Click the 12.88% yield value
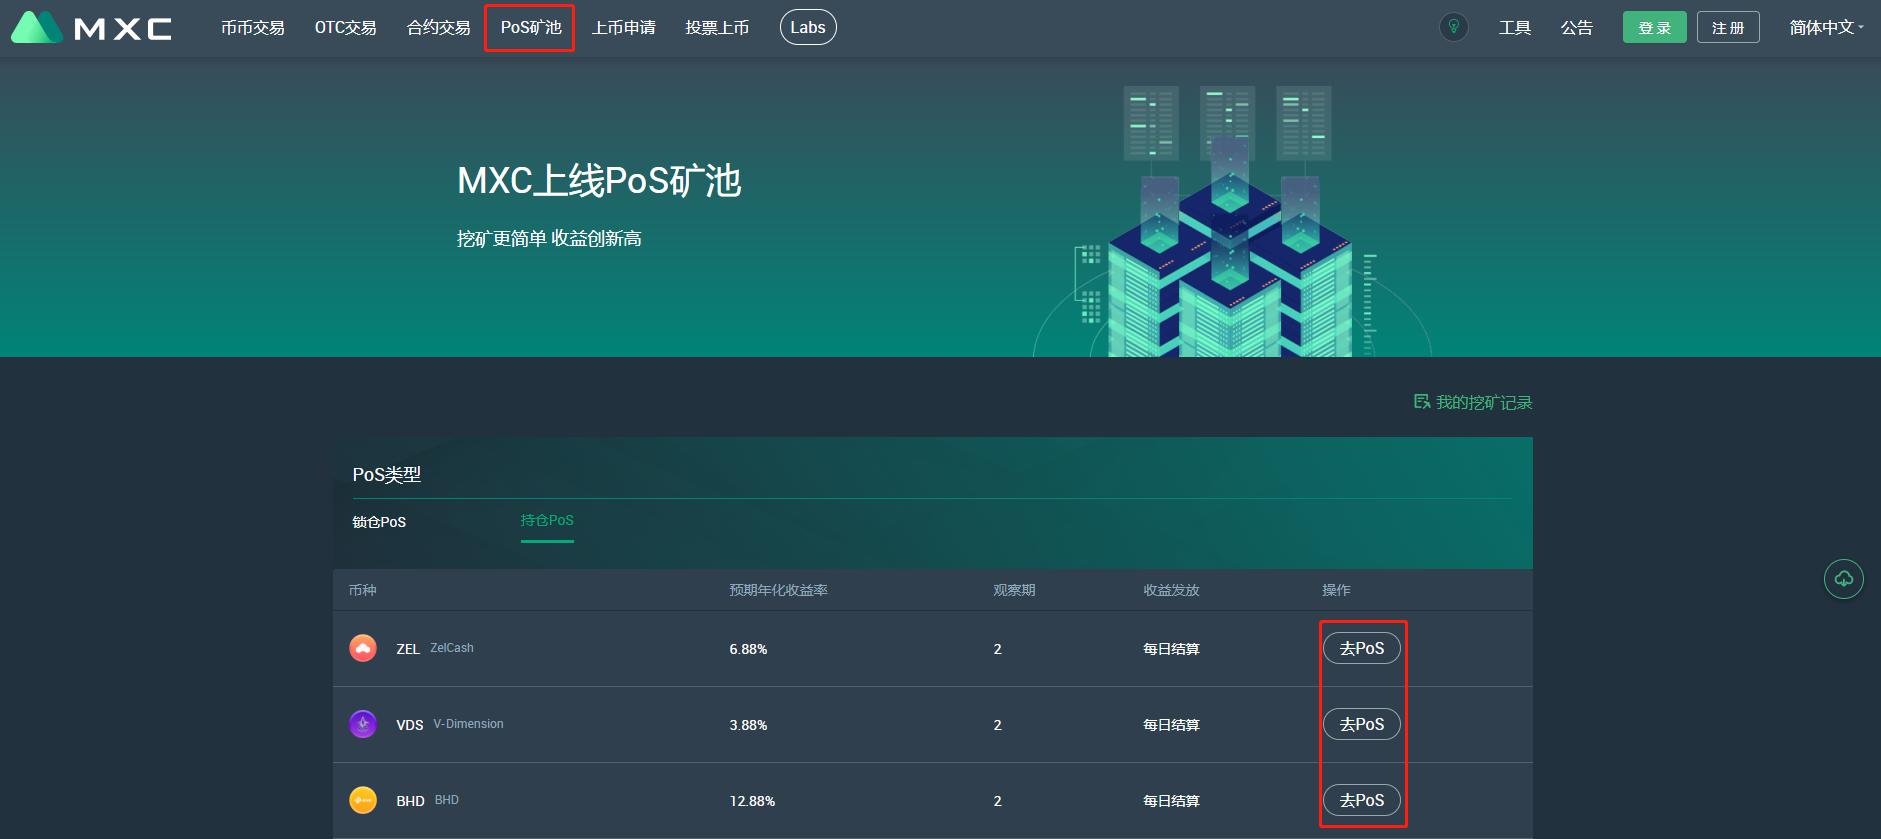Image resolution: width=1881 pixels, height=839 pixels. [752, 801]
